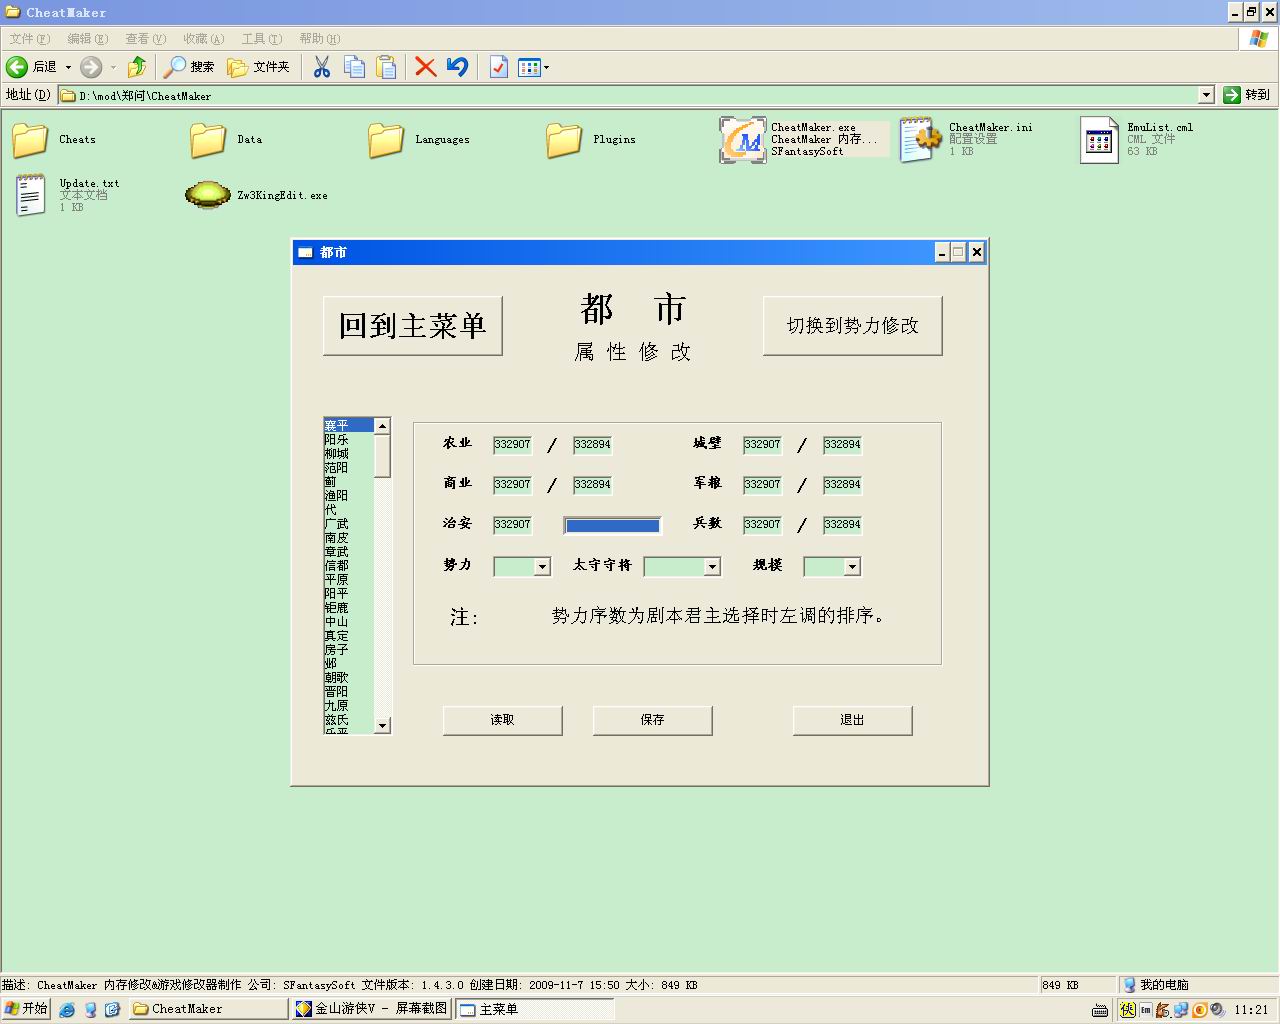Click the 读取 button
This screenshot has height=1024, width=1280.
[x=503, y=720]
